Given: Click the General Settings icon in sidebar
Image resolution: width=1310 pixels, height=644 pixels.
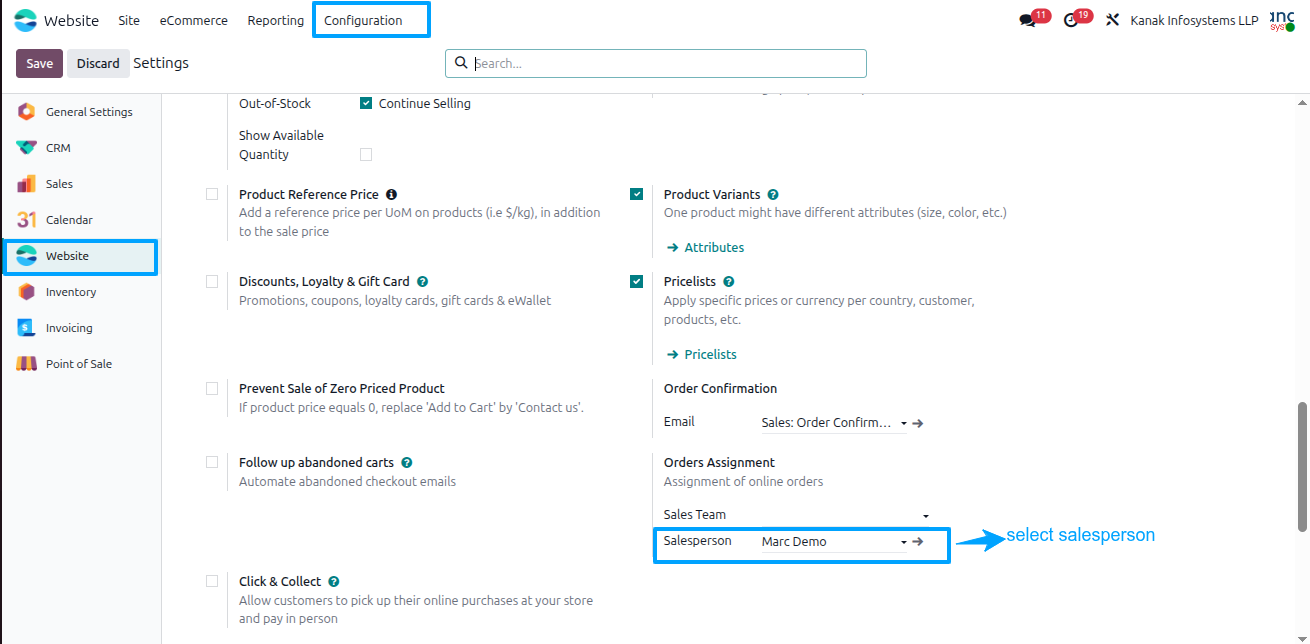Looking at the screenshot, I should 27,112.
